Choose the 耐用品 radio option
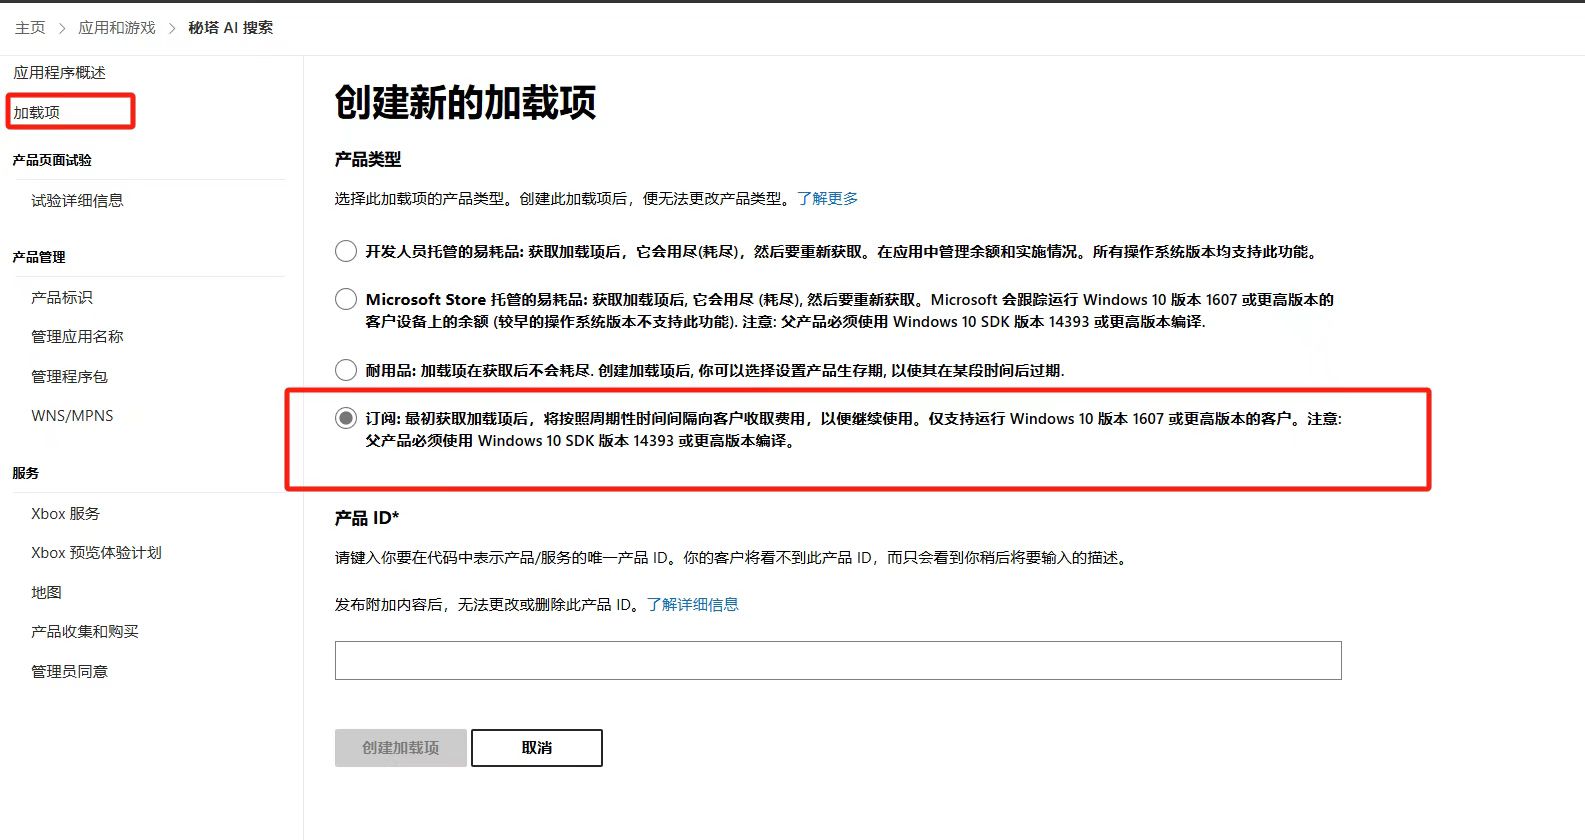The height and width of the screenshot is (840, 1585). pos(346,370)
